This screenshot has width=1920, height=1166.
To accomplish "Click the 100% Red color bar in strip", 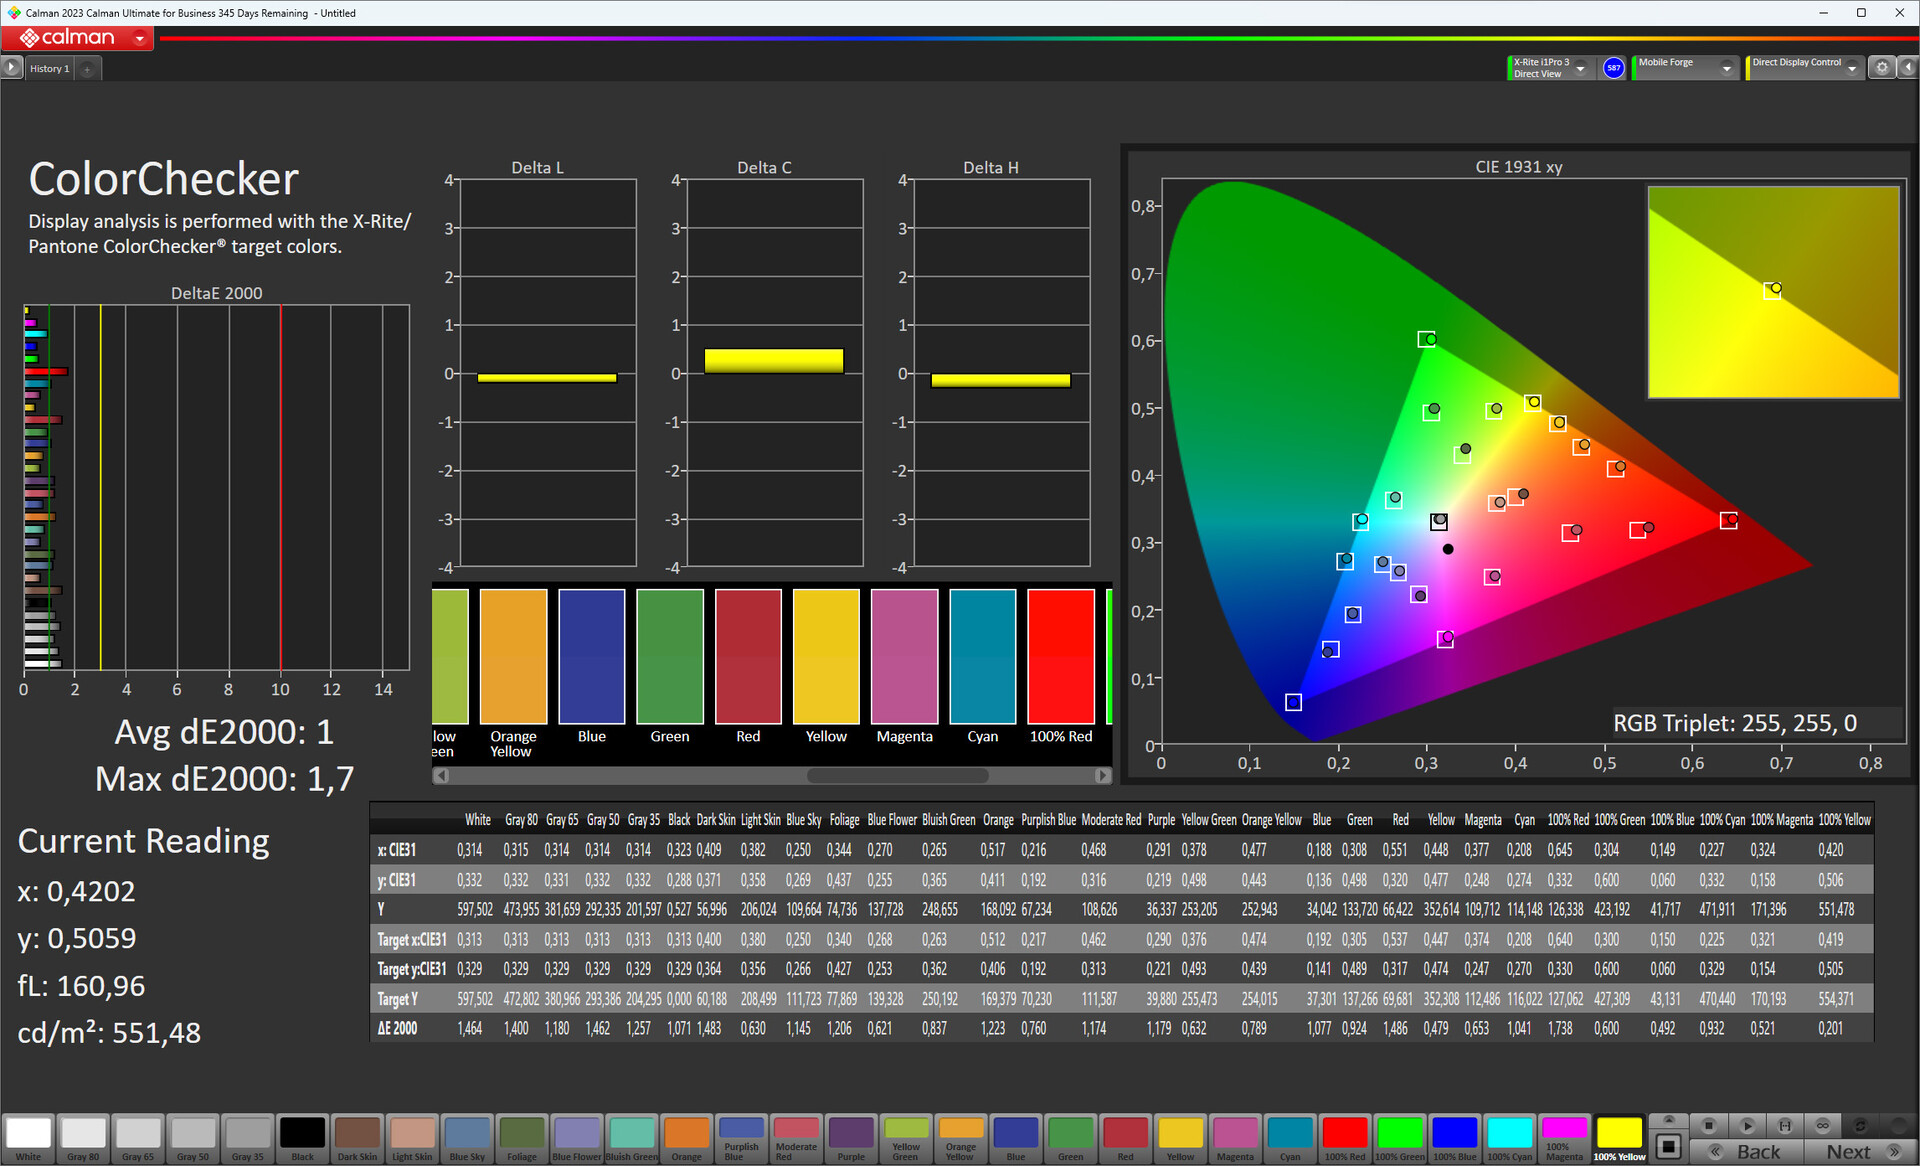I will 1061,656.
